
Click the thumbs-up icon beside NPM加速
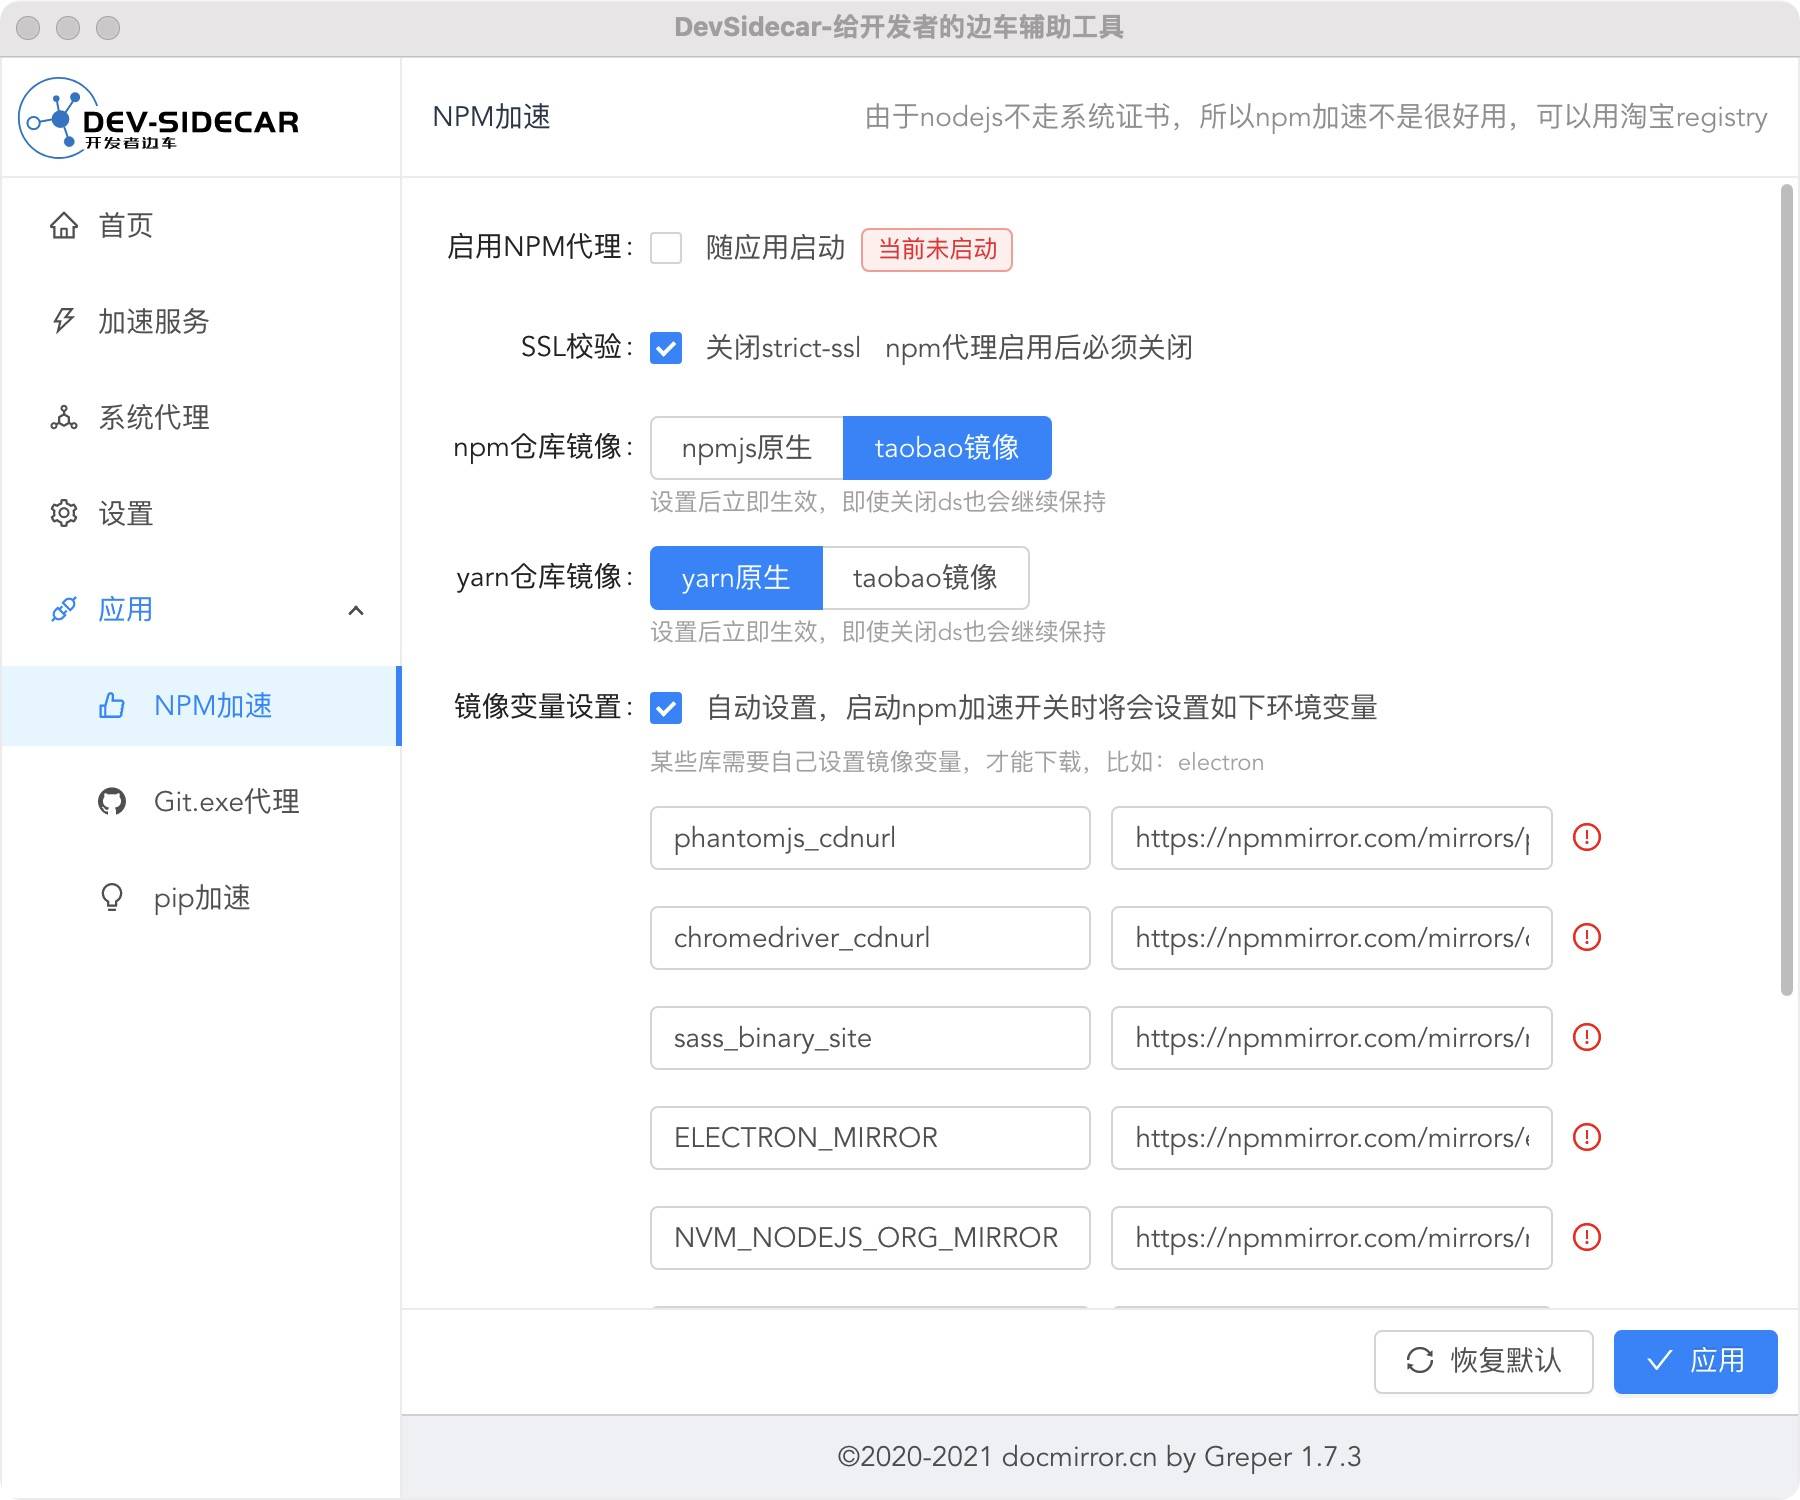(112, 705)
